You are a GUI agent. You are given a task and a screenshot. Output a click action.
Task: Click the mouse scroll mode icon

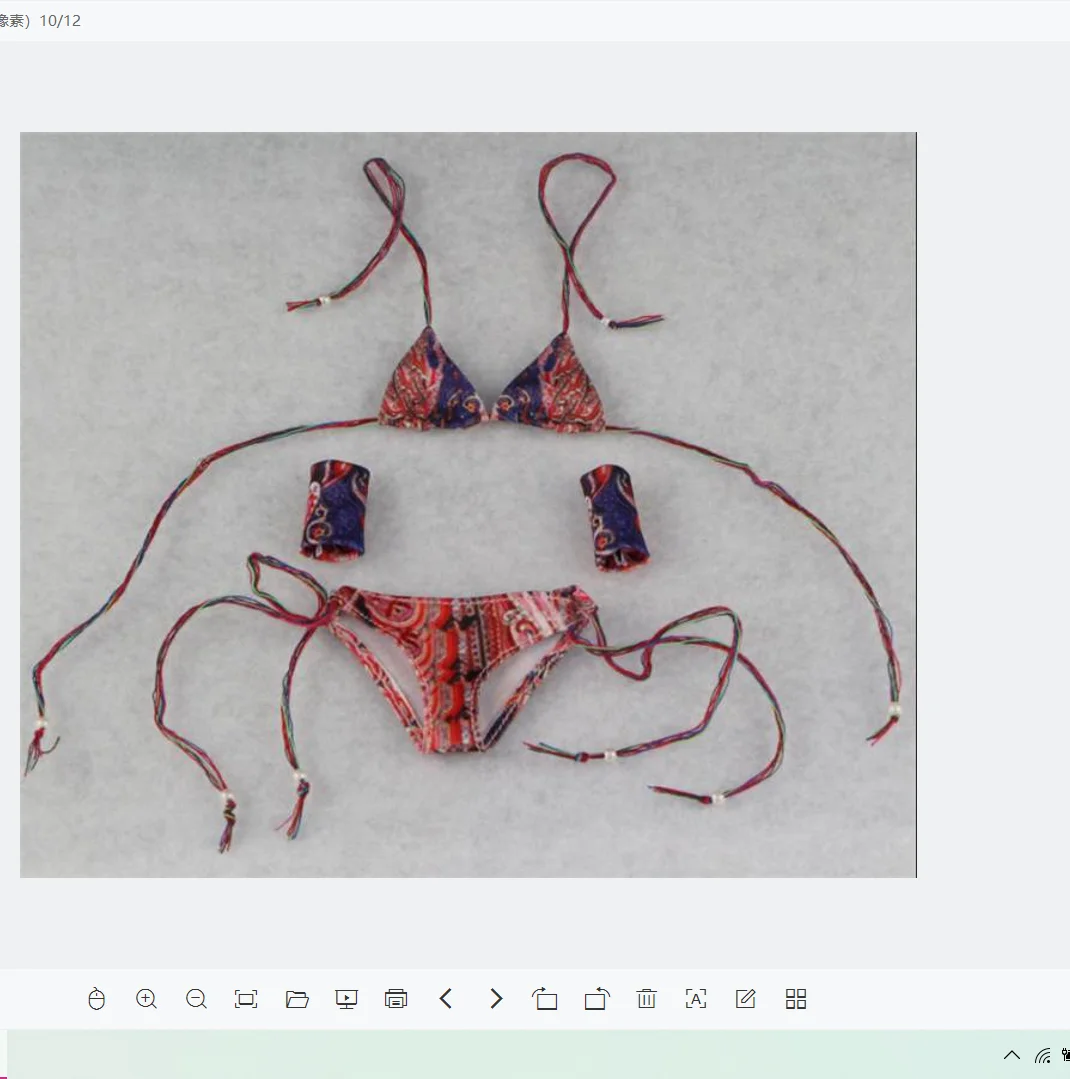click(x=97, y=999)
